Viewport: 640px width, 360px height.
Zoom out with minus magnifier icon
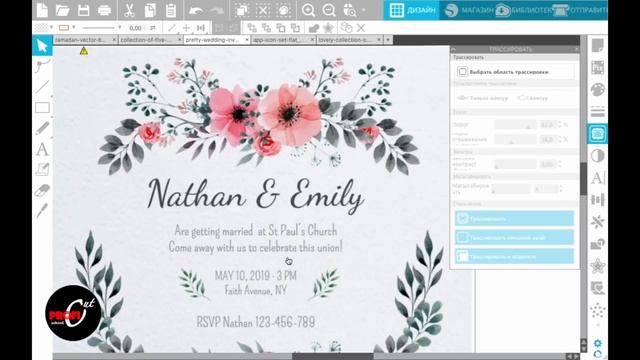click(x=329, y=10)
